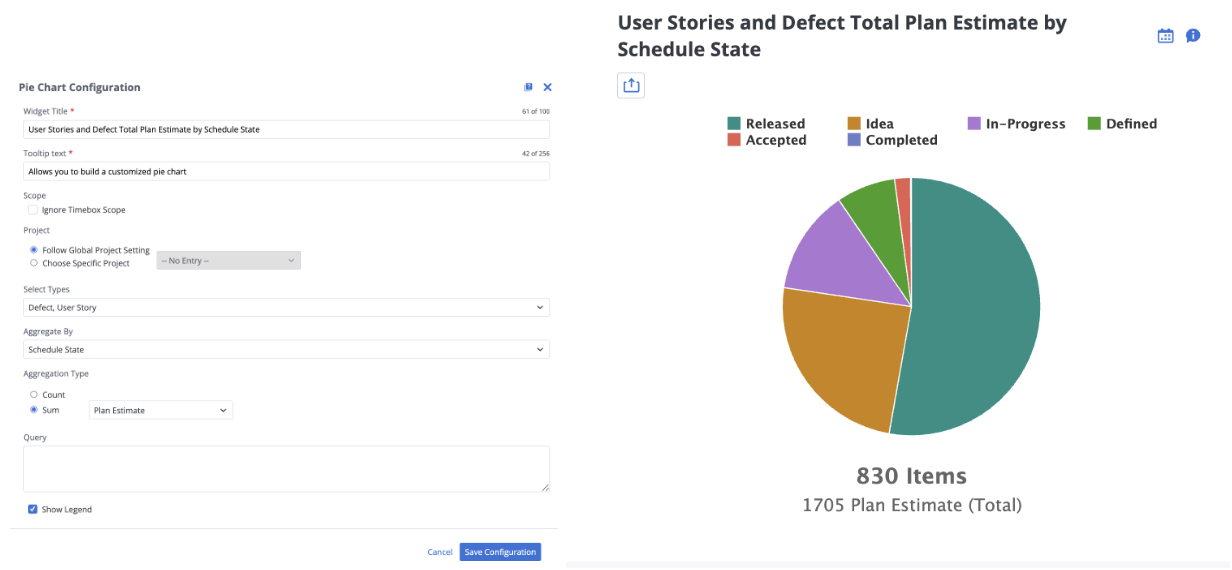Close the Pie Chart Configuration panel
This screenshot has height=570, width=1232.
(x=547, y=88)
